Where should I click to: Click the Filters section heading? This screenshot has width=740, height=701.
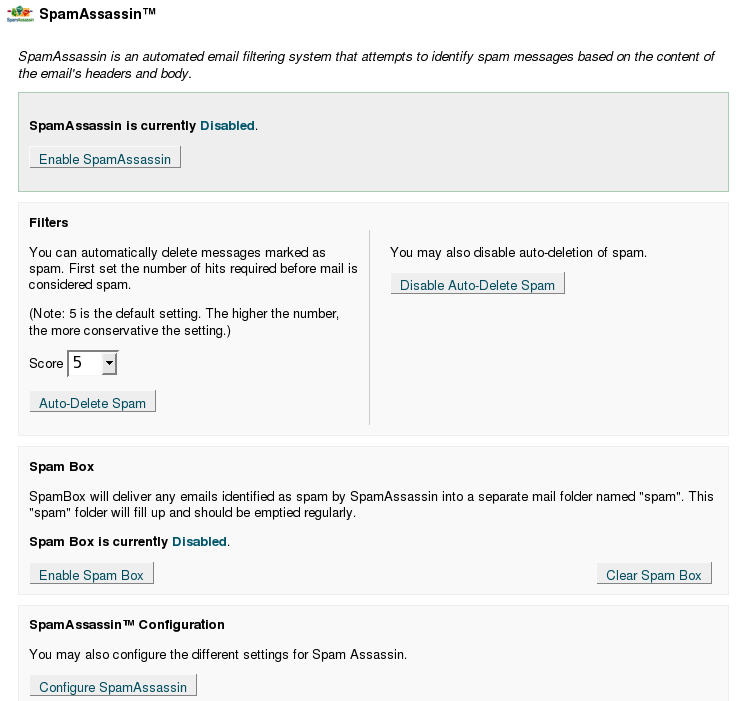[49, 222]
